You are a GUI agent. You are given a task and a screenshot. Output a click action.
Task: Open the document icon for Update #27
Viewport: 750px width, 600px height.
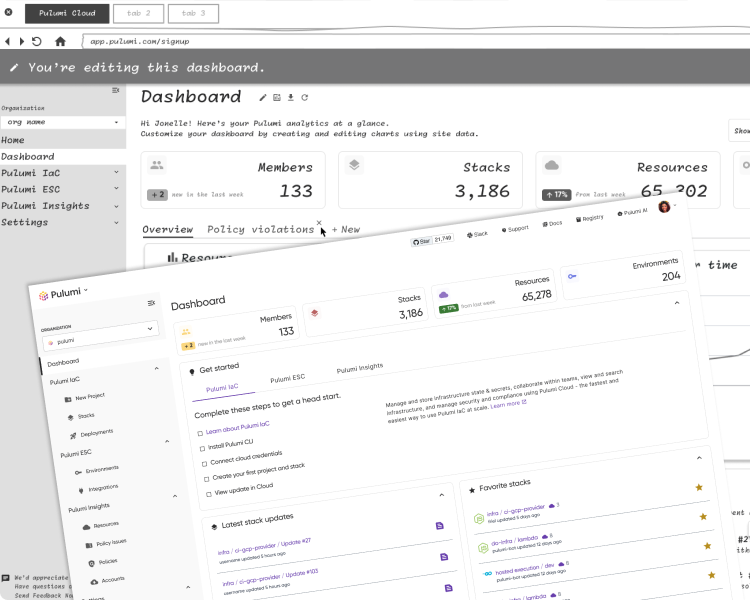click(x=440, y=526)
